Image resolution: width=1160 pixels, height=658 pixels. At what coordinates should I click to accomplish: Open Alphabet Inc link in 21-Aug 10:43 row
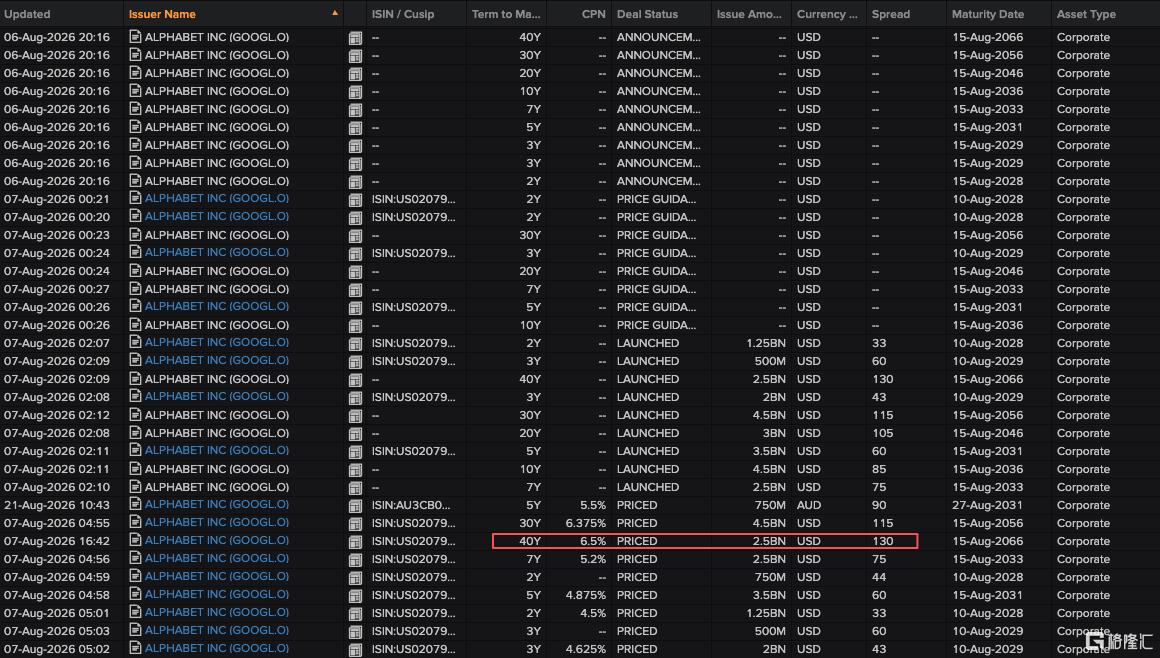point(217,504)
